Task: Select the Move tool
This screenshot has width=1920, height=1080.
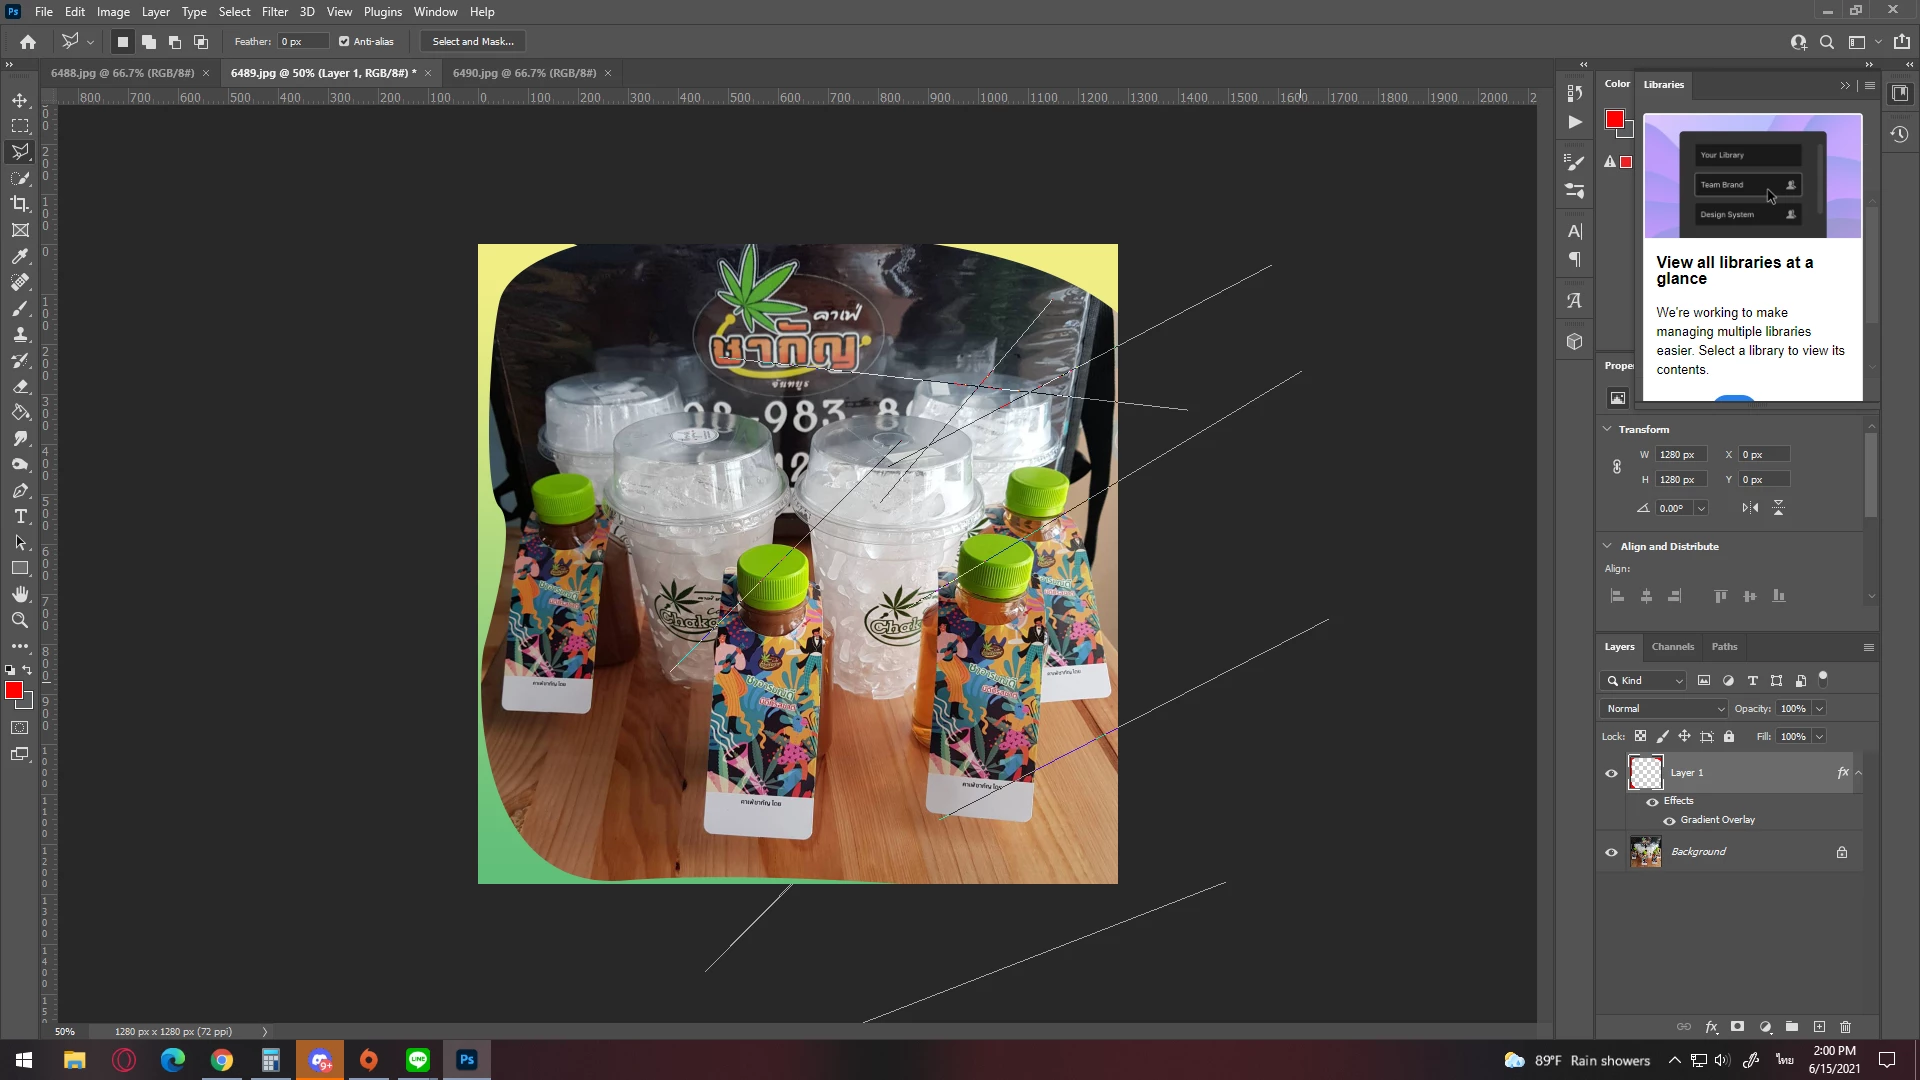Action: click(20, 100)
